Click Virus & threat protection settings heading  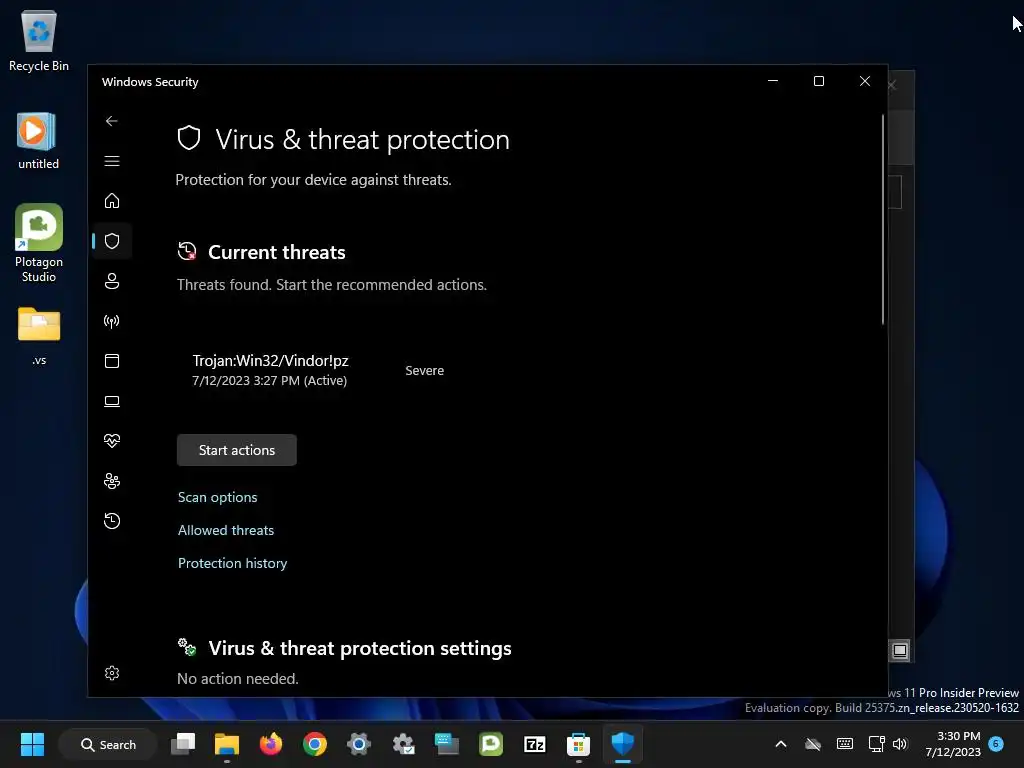tap(360, 648)
